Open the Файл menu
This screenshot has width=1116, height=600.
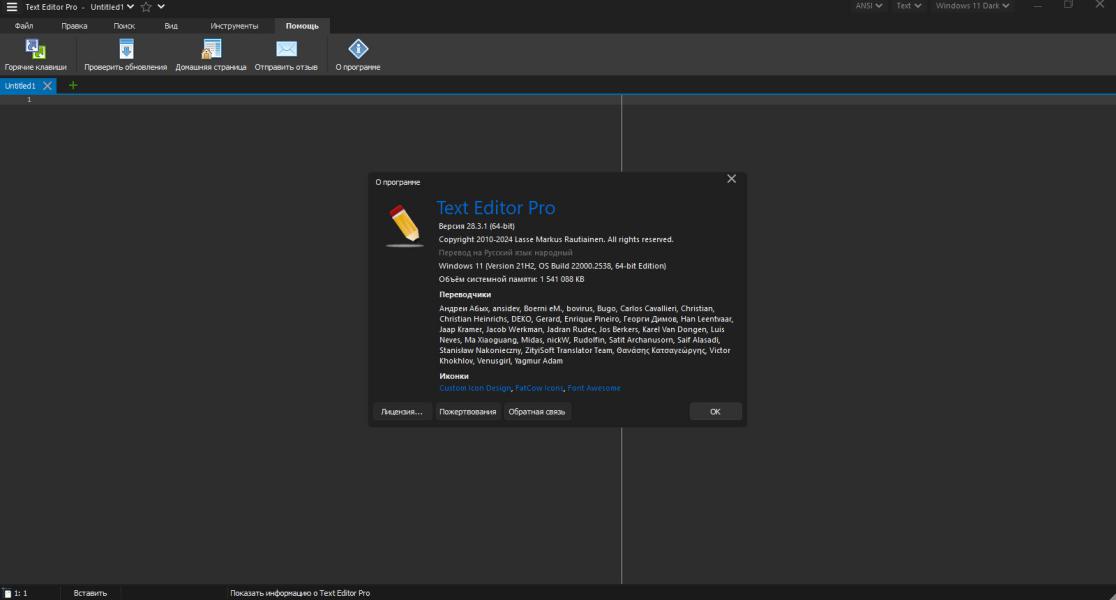23,26
